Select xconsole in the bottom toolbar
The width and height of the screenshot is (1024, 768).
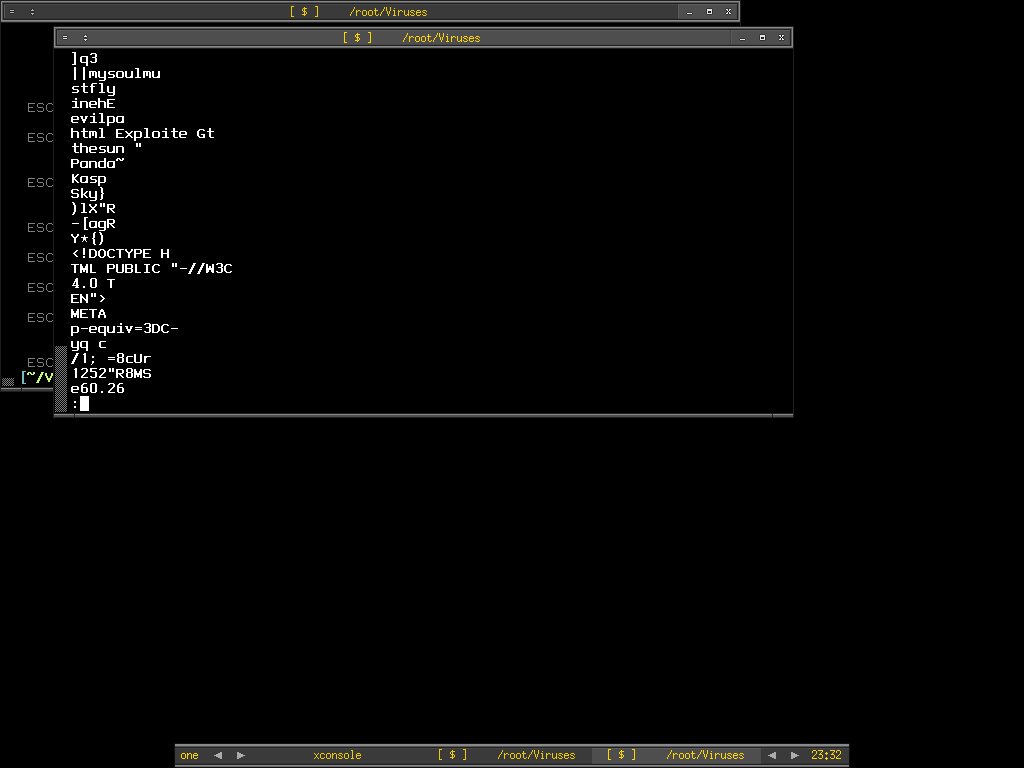pos(337,755)
